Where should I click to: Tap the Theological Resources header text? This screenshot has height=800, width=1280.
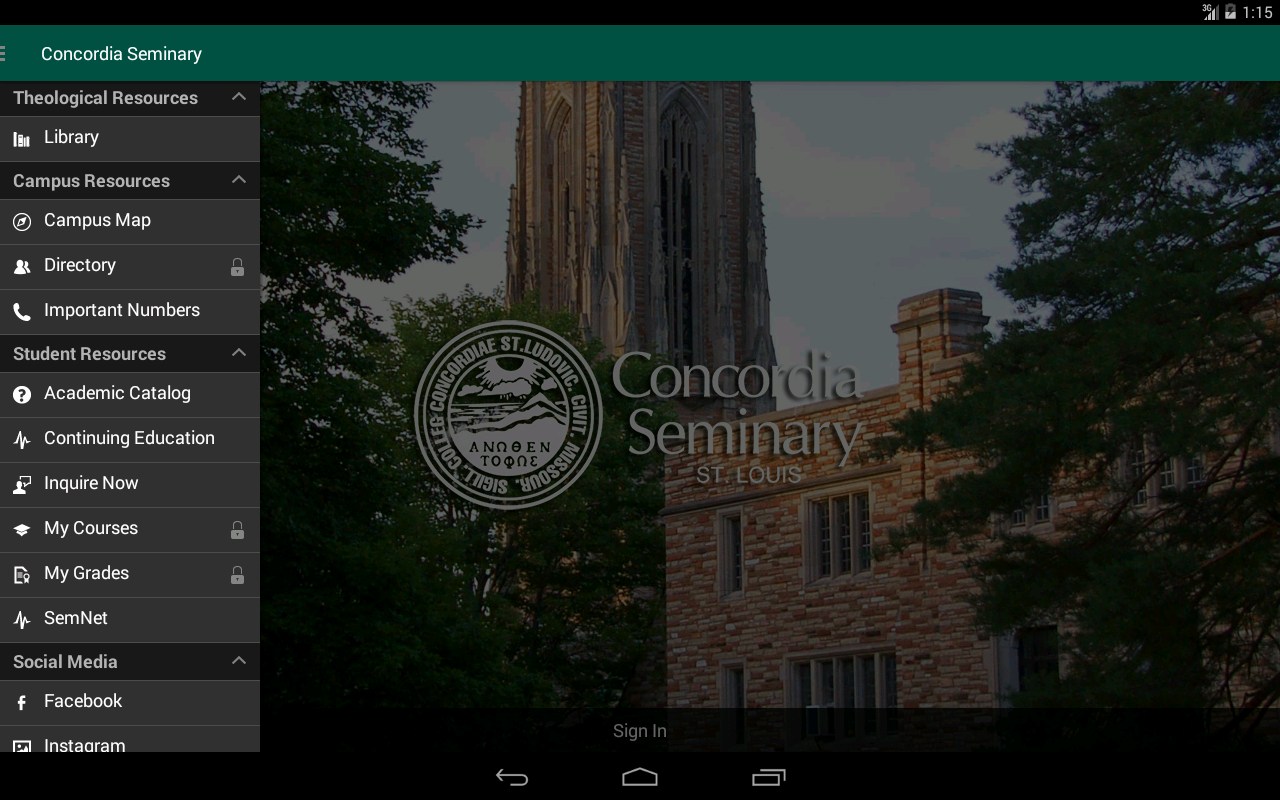coord(105,98)
